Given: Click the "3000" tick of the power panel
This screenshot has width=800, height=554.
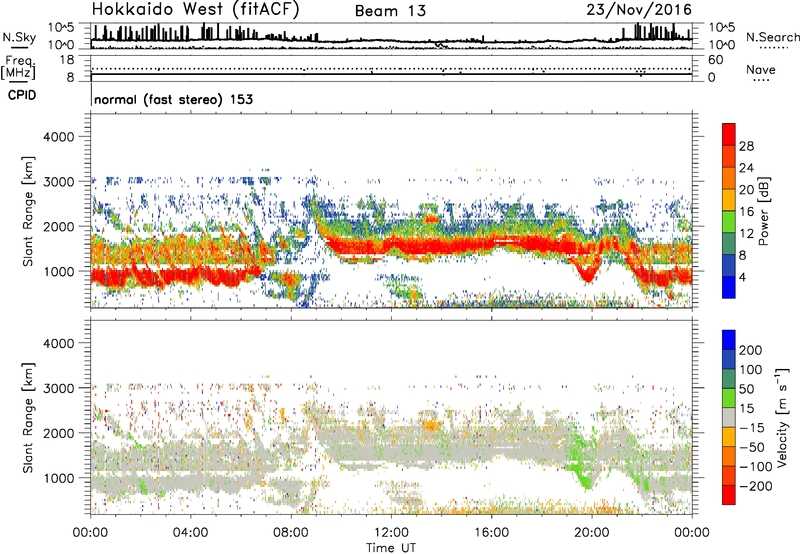Looking at the screenshot, I should pos(59,182).
